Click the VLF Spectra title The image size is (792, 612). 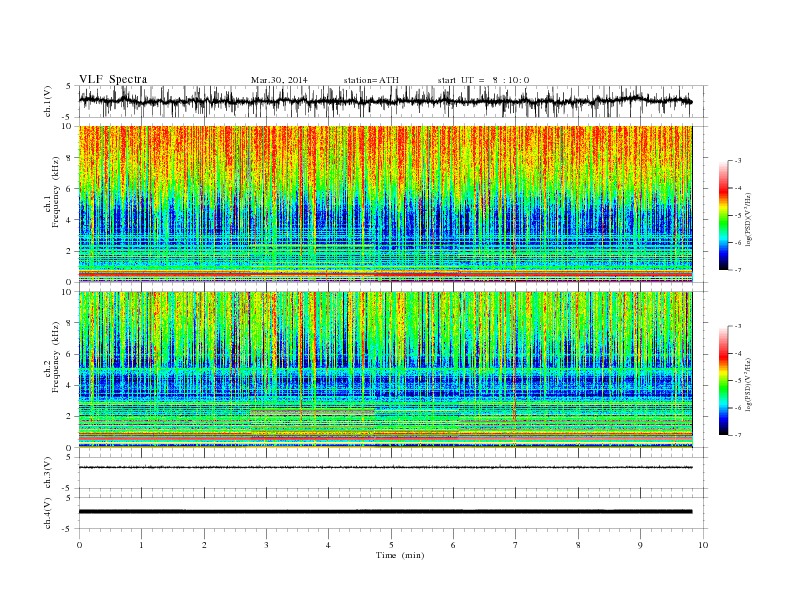[113, 79]
